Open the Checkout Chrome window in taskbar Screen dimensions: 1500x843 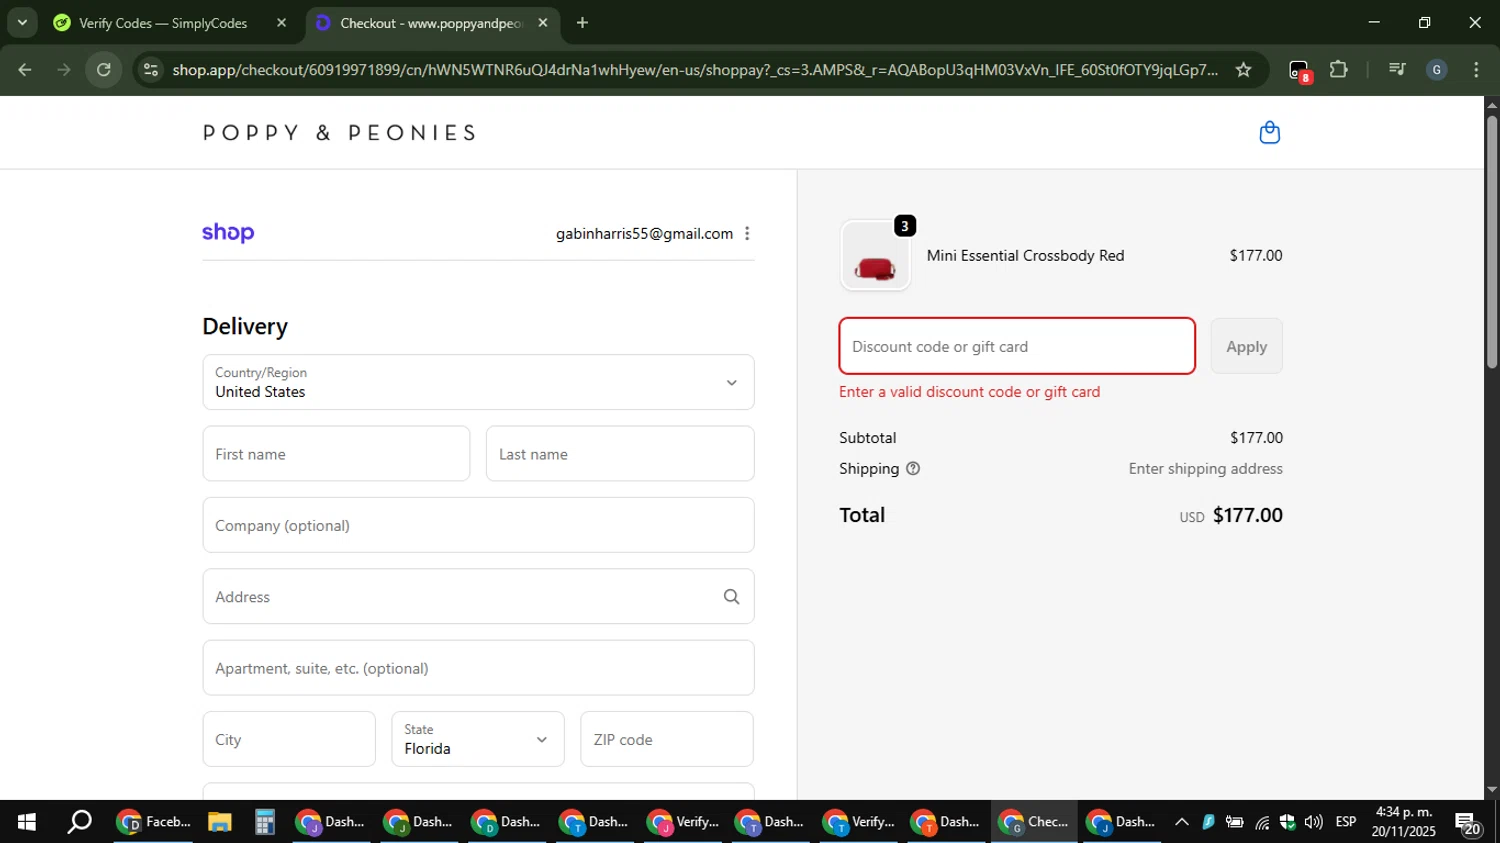pos(1034,822)
